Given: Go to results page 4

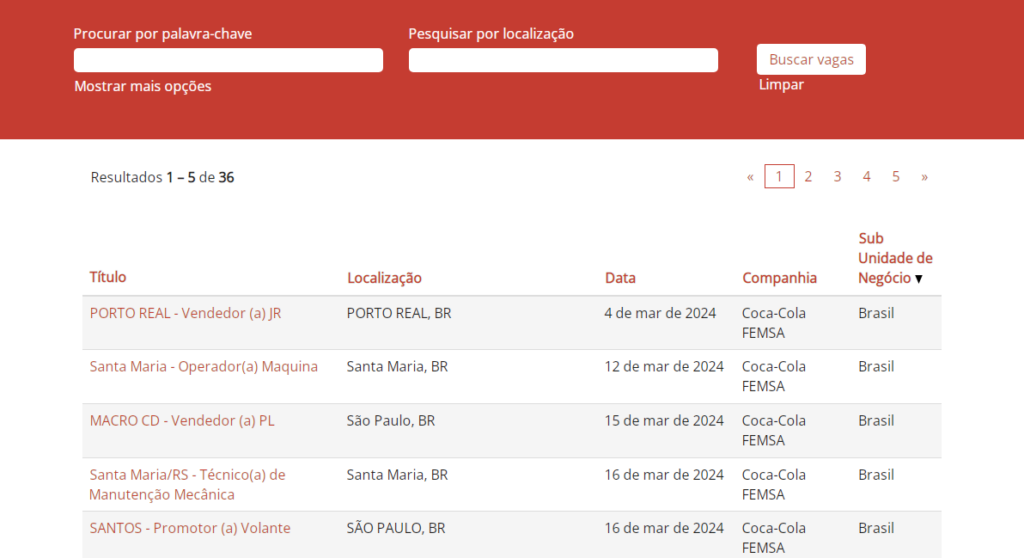Looking at the screenshot, I should [x=867, y=176].
